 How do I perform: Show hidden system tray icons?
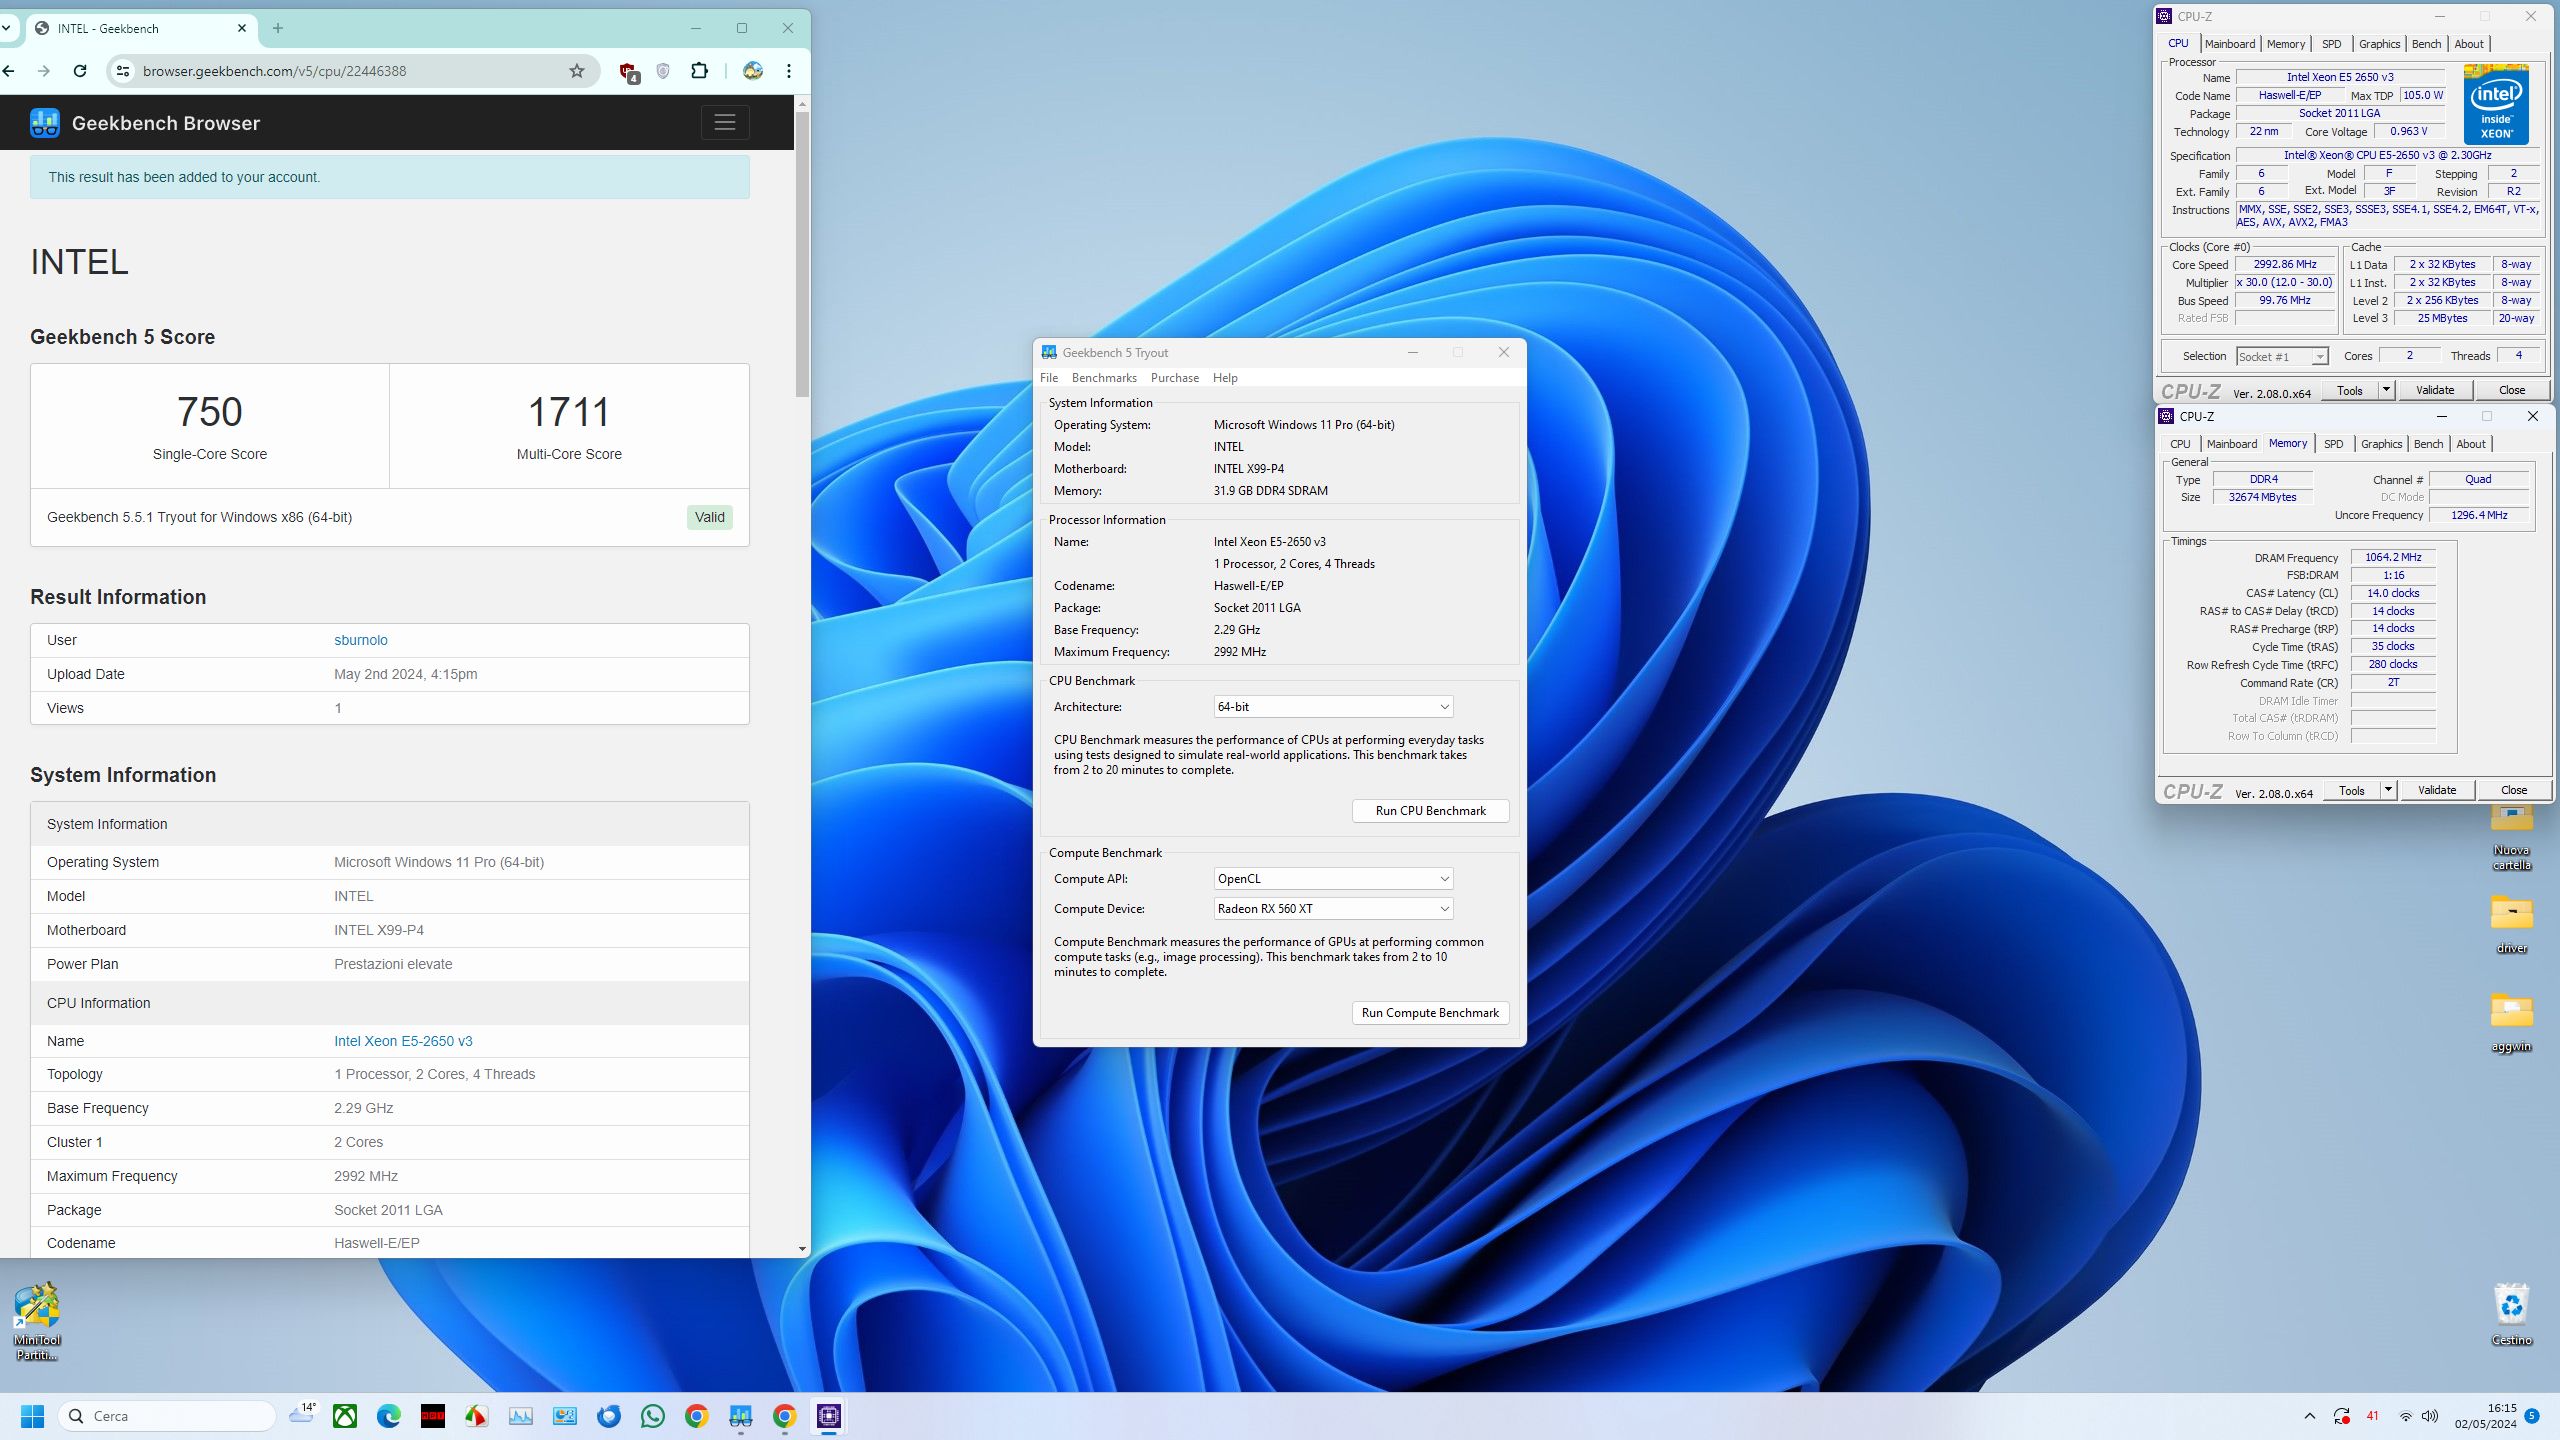[2310, 1416]
